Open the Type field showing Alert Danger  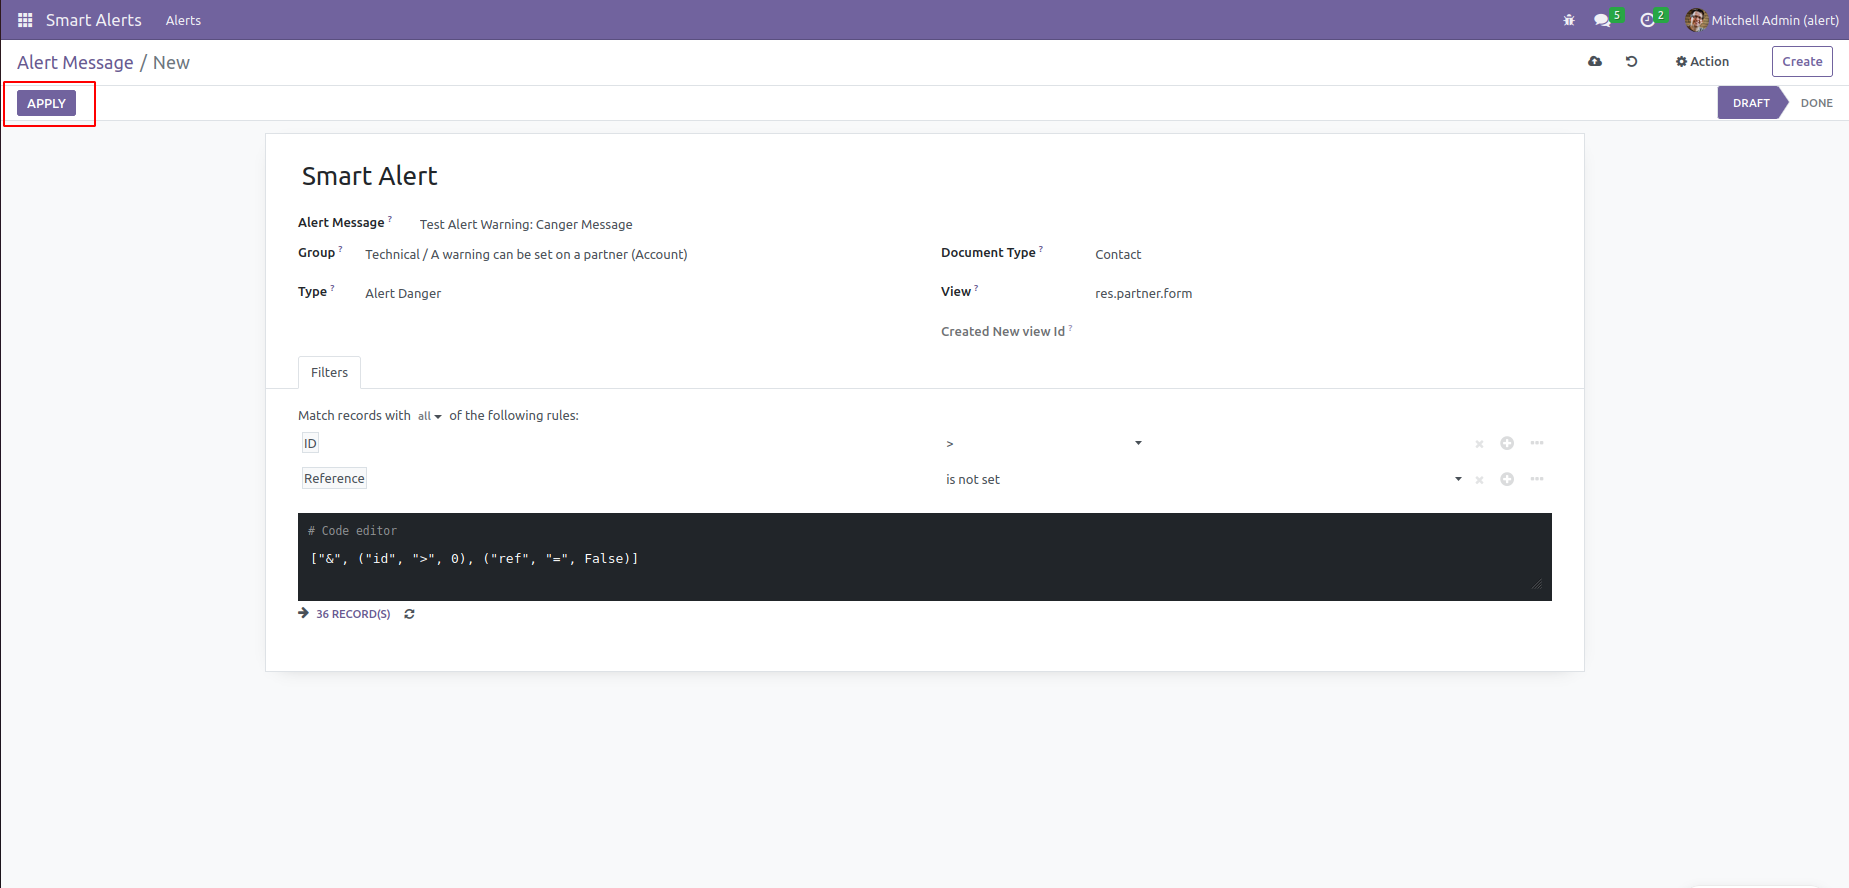coord(403,294)
